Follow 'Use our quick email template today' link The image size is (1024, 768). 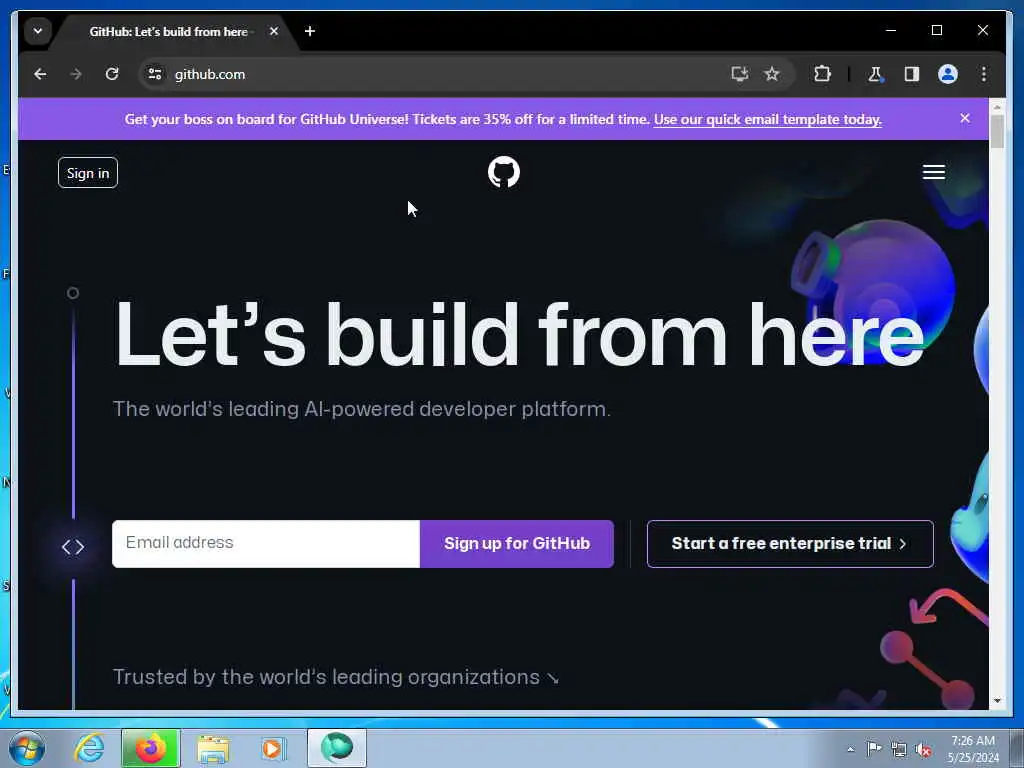(767, 119)
